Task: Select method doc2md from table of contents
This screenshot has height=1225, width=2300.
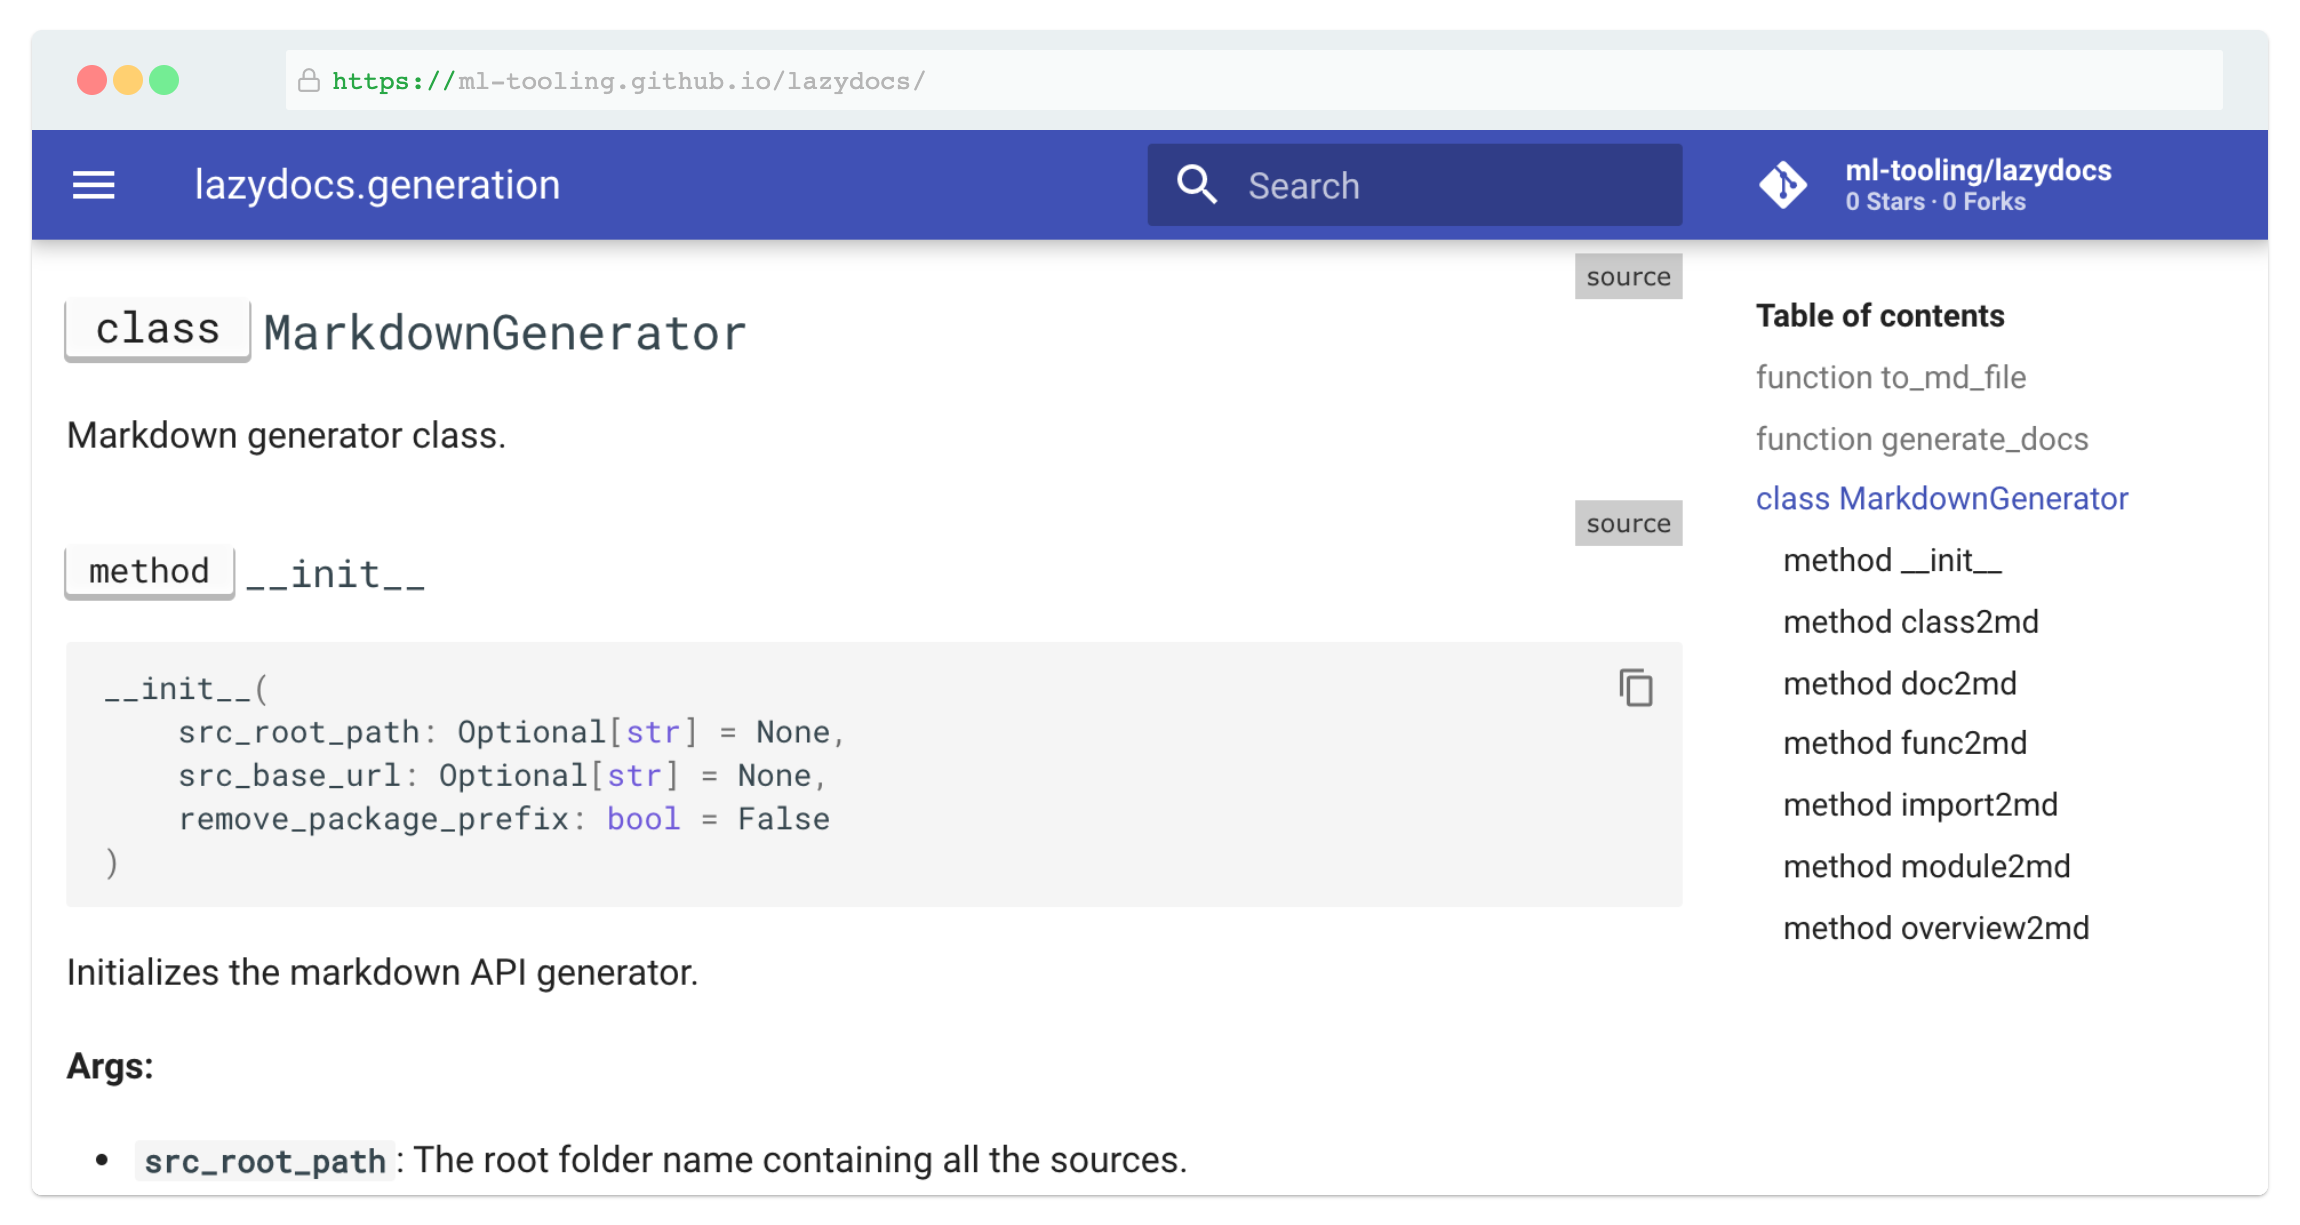Action: [x=1900, y=683]
